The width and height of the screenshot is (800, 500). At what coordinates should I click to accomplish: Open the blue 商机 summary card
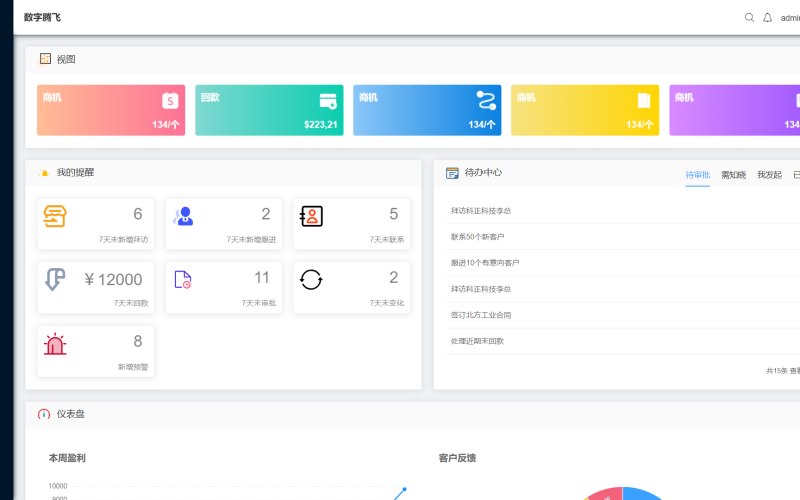point(427,110)
